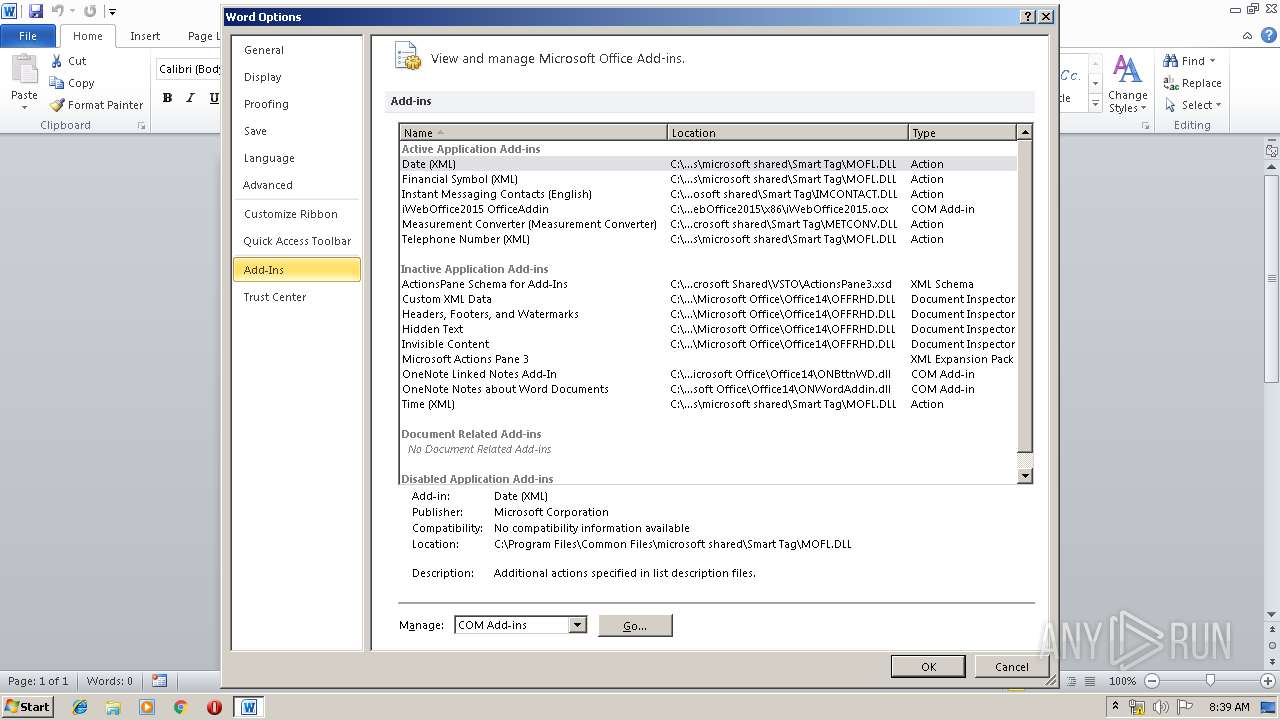Image resolution: width=1280 pixels, height=720 pixels.
Task: Open Chrome from the taskbar
Action: (180, 707)
